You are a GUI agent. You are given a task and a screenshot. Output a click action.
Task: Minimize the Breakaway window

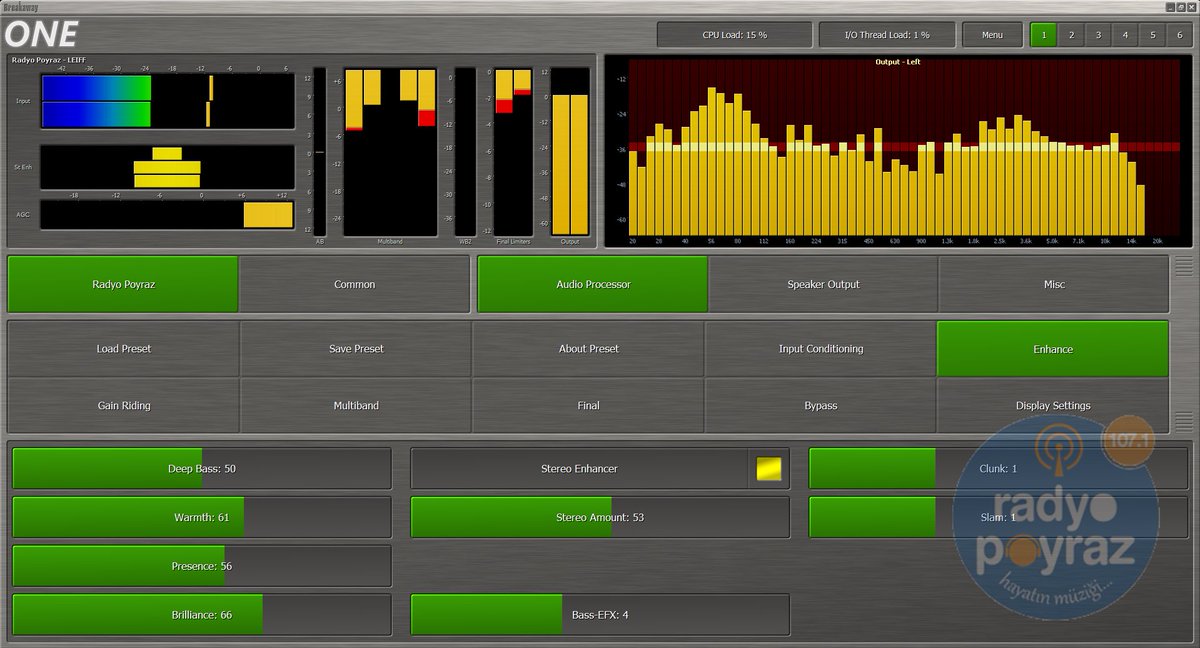click(1169, 6)
